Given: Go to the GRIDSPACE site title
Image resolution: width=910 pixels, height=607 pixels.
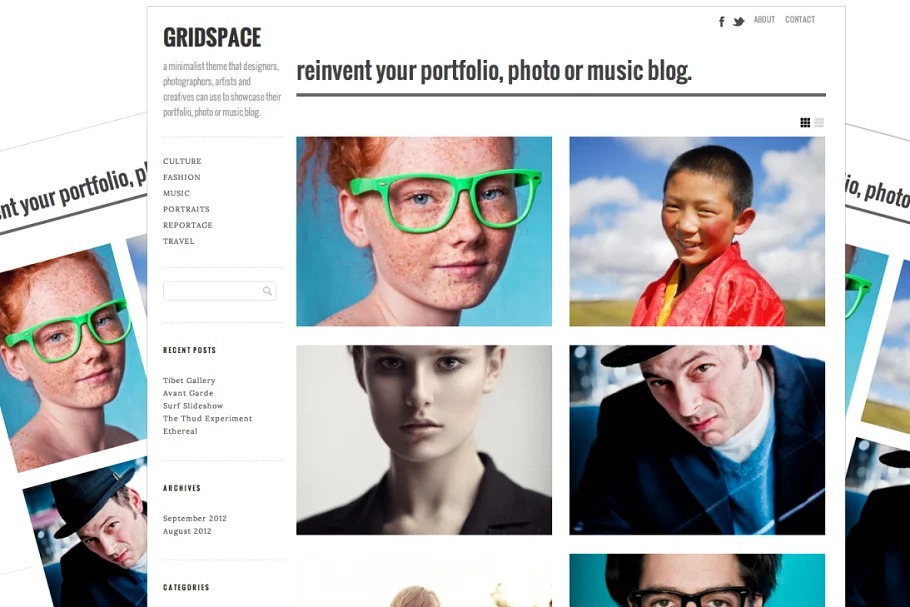Looking at the screenshot, I should (x=212, y=38).
